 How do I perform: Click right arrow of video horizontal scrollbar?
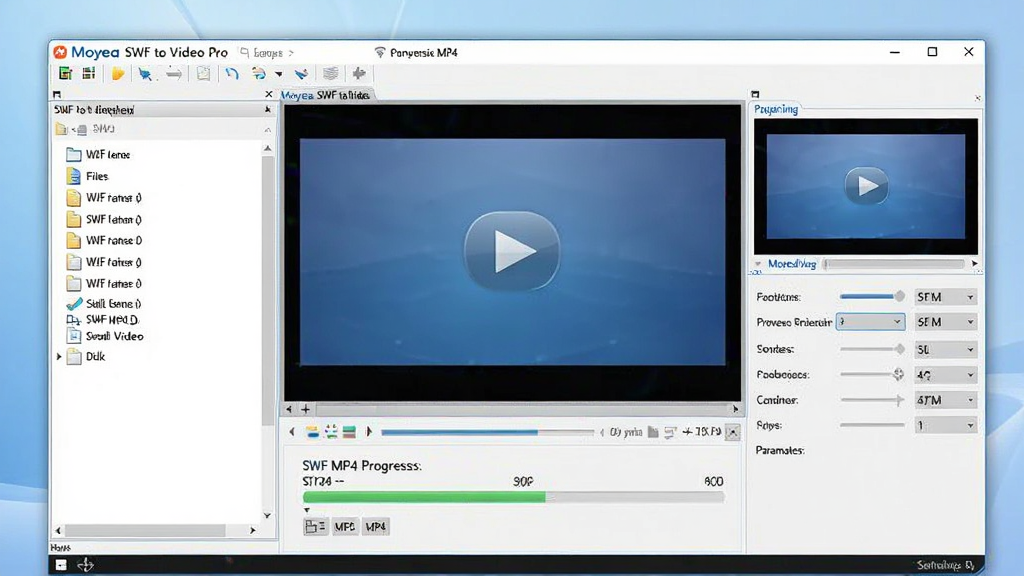[735, 409]
